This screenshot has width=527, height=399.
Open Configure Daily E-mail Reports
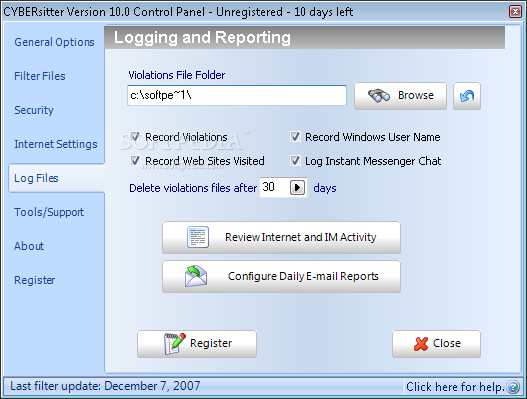281,276
